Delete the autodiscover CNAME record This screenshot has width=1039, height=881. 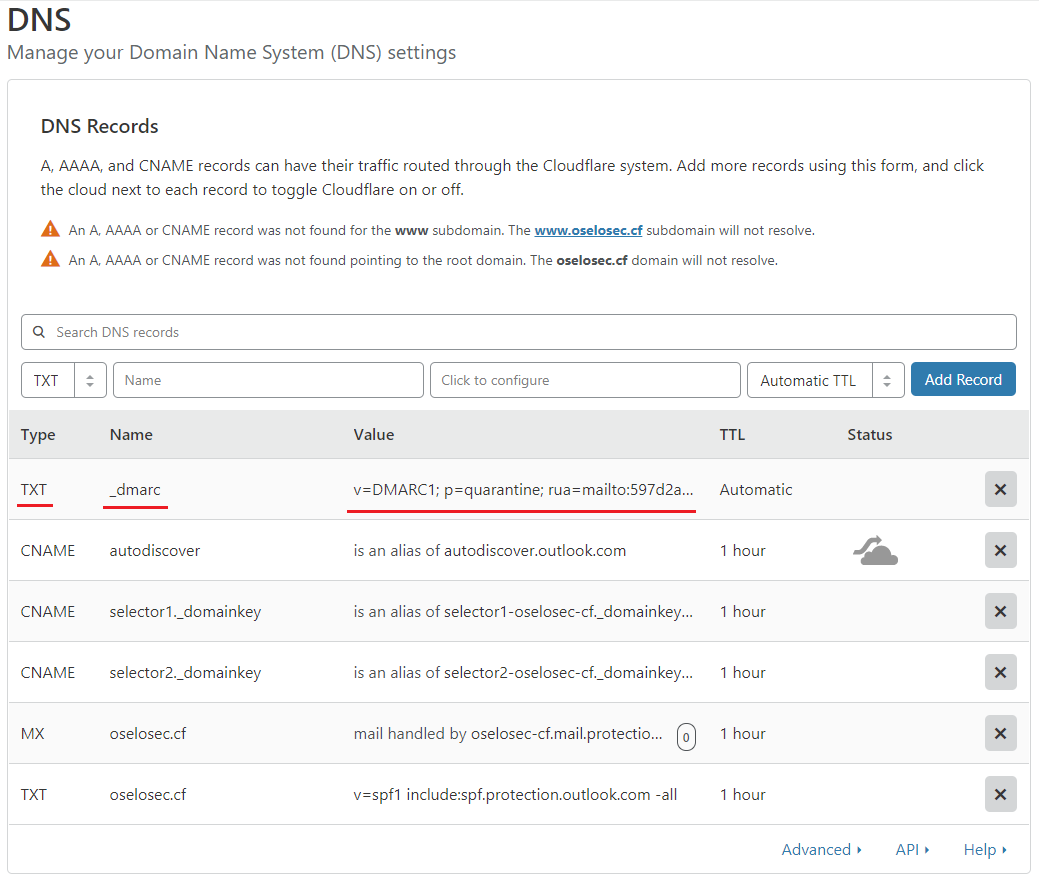(1000, 550)
